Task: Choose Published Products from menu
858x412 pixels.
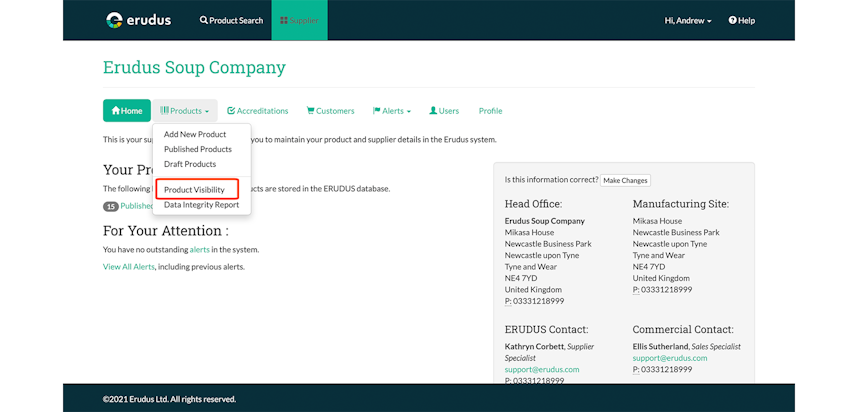Action: pos(198,149)
